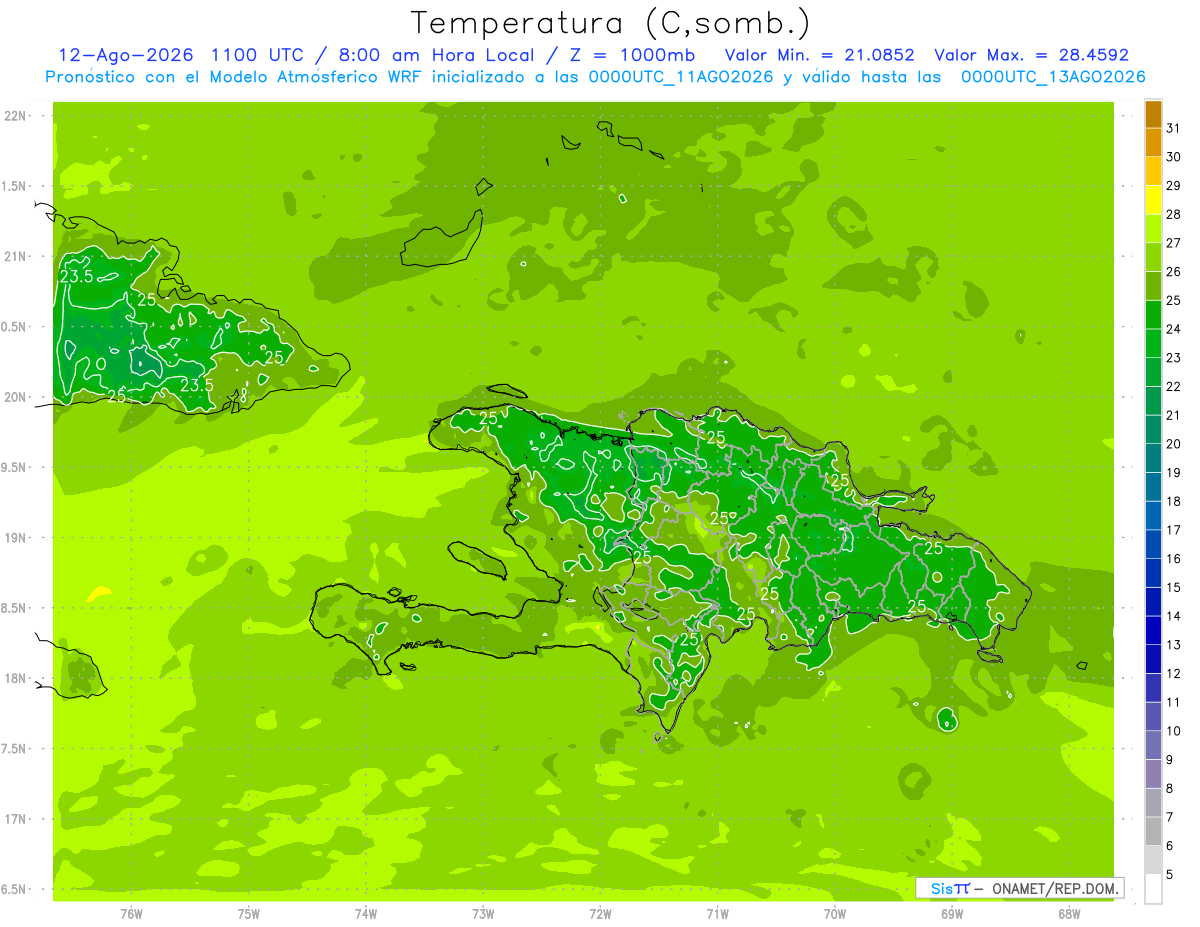Pick the purple legend swatch between 8 and 9
The width and height of the screenshot is (1200, 927).
click(1153, 774)
